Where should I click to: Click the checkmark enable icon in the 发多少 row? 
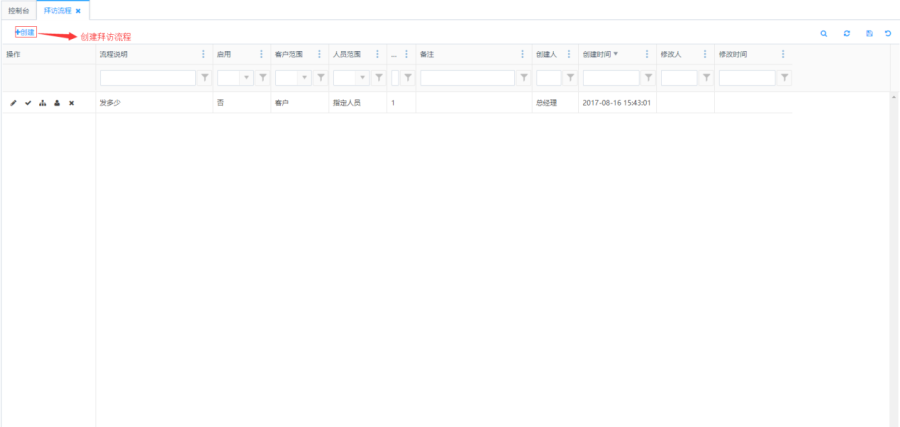click(28, 103)
